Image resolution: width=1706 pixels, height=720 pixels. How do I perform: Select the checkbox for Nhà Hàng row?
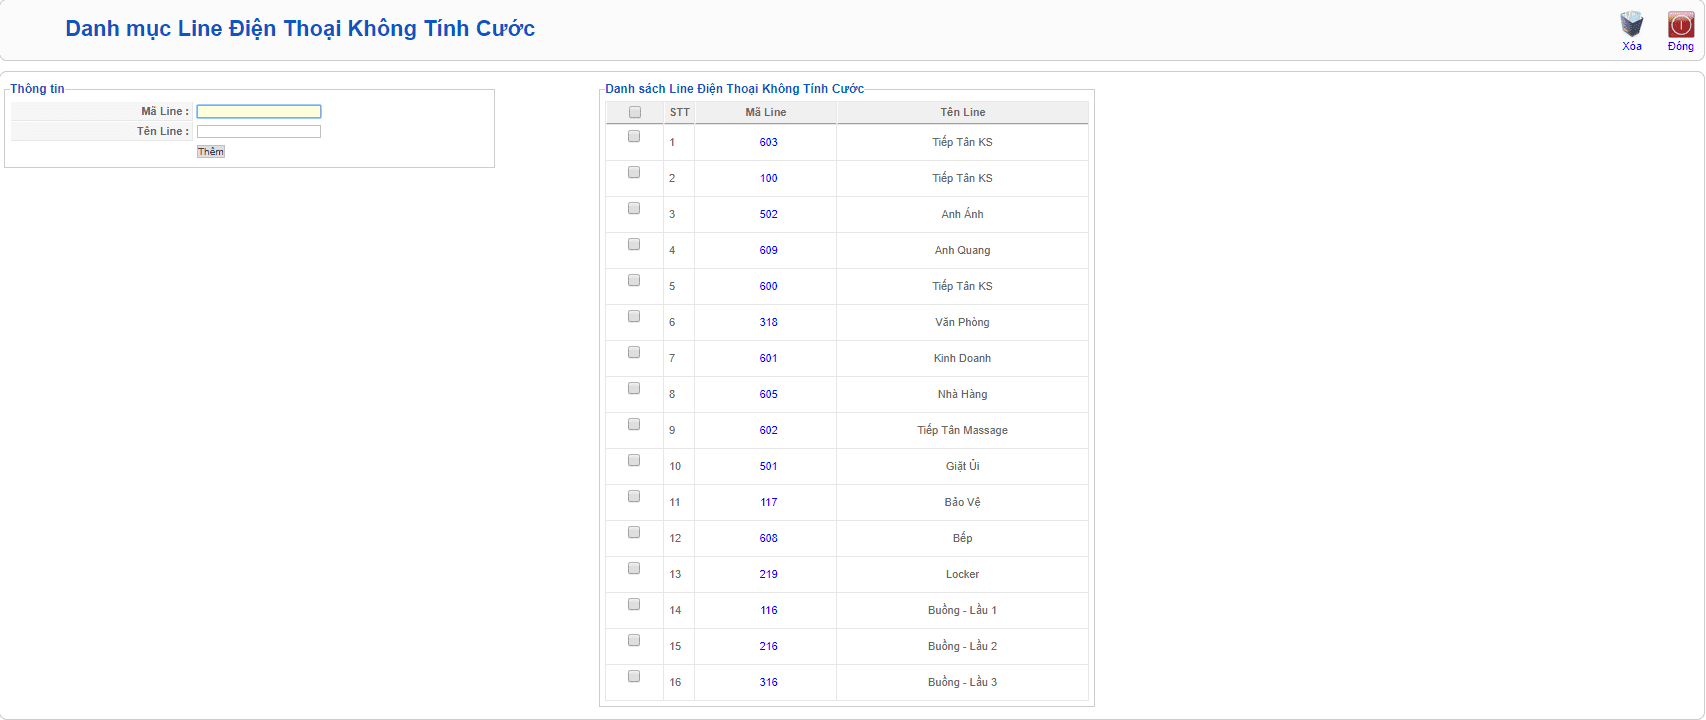point(634,388)
